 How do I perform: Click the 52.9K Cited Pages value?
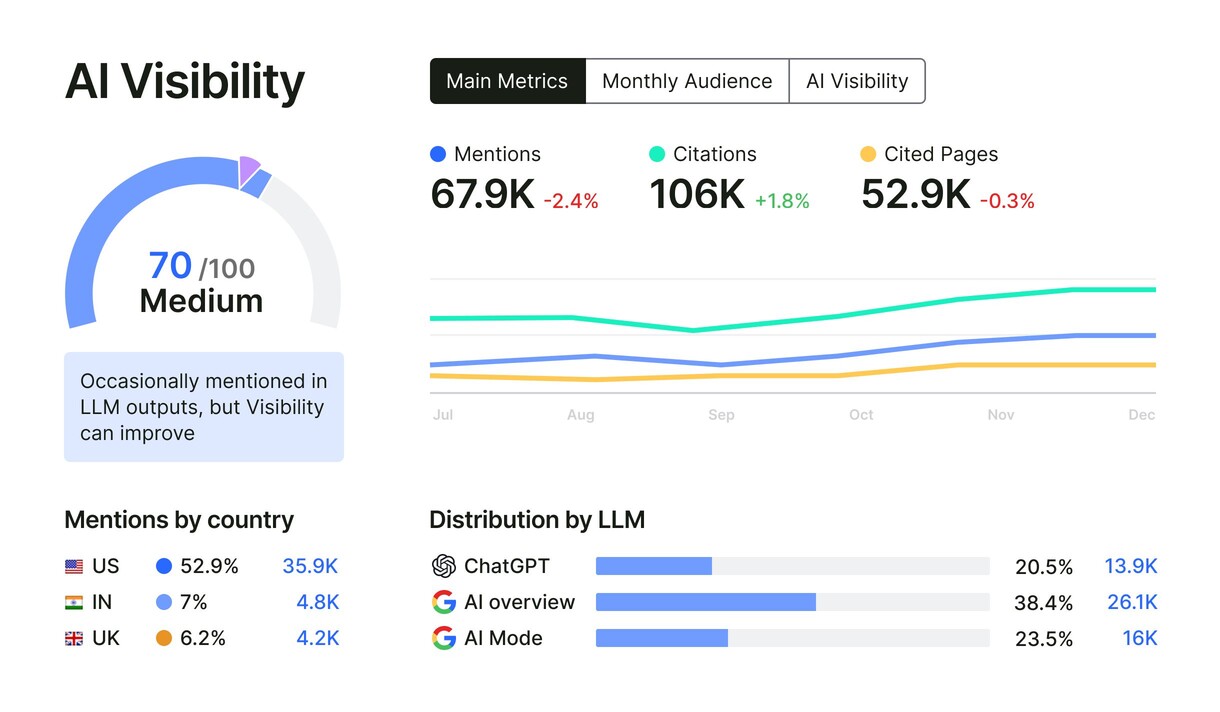click(x=916, y=194)
